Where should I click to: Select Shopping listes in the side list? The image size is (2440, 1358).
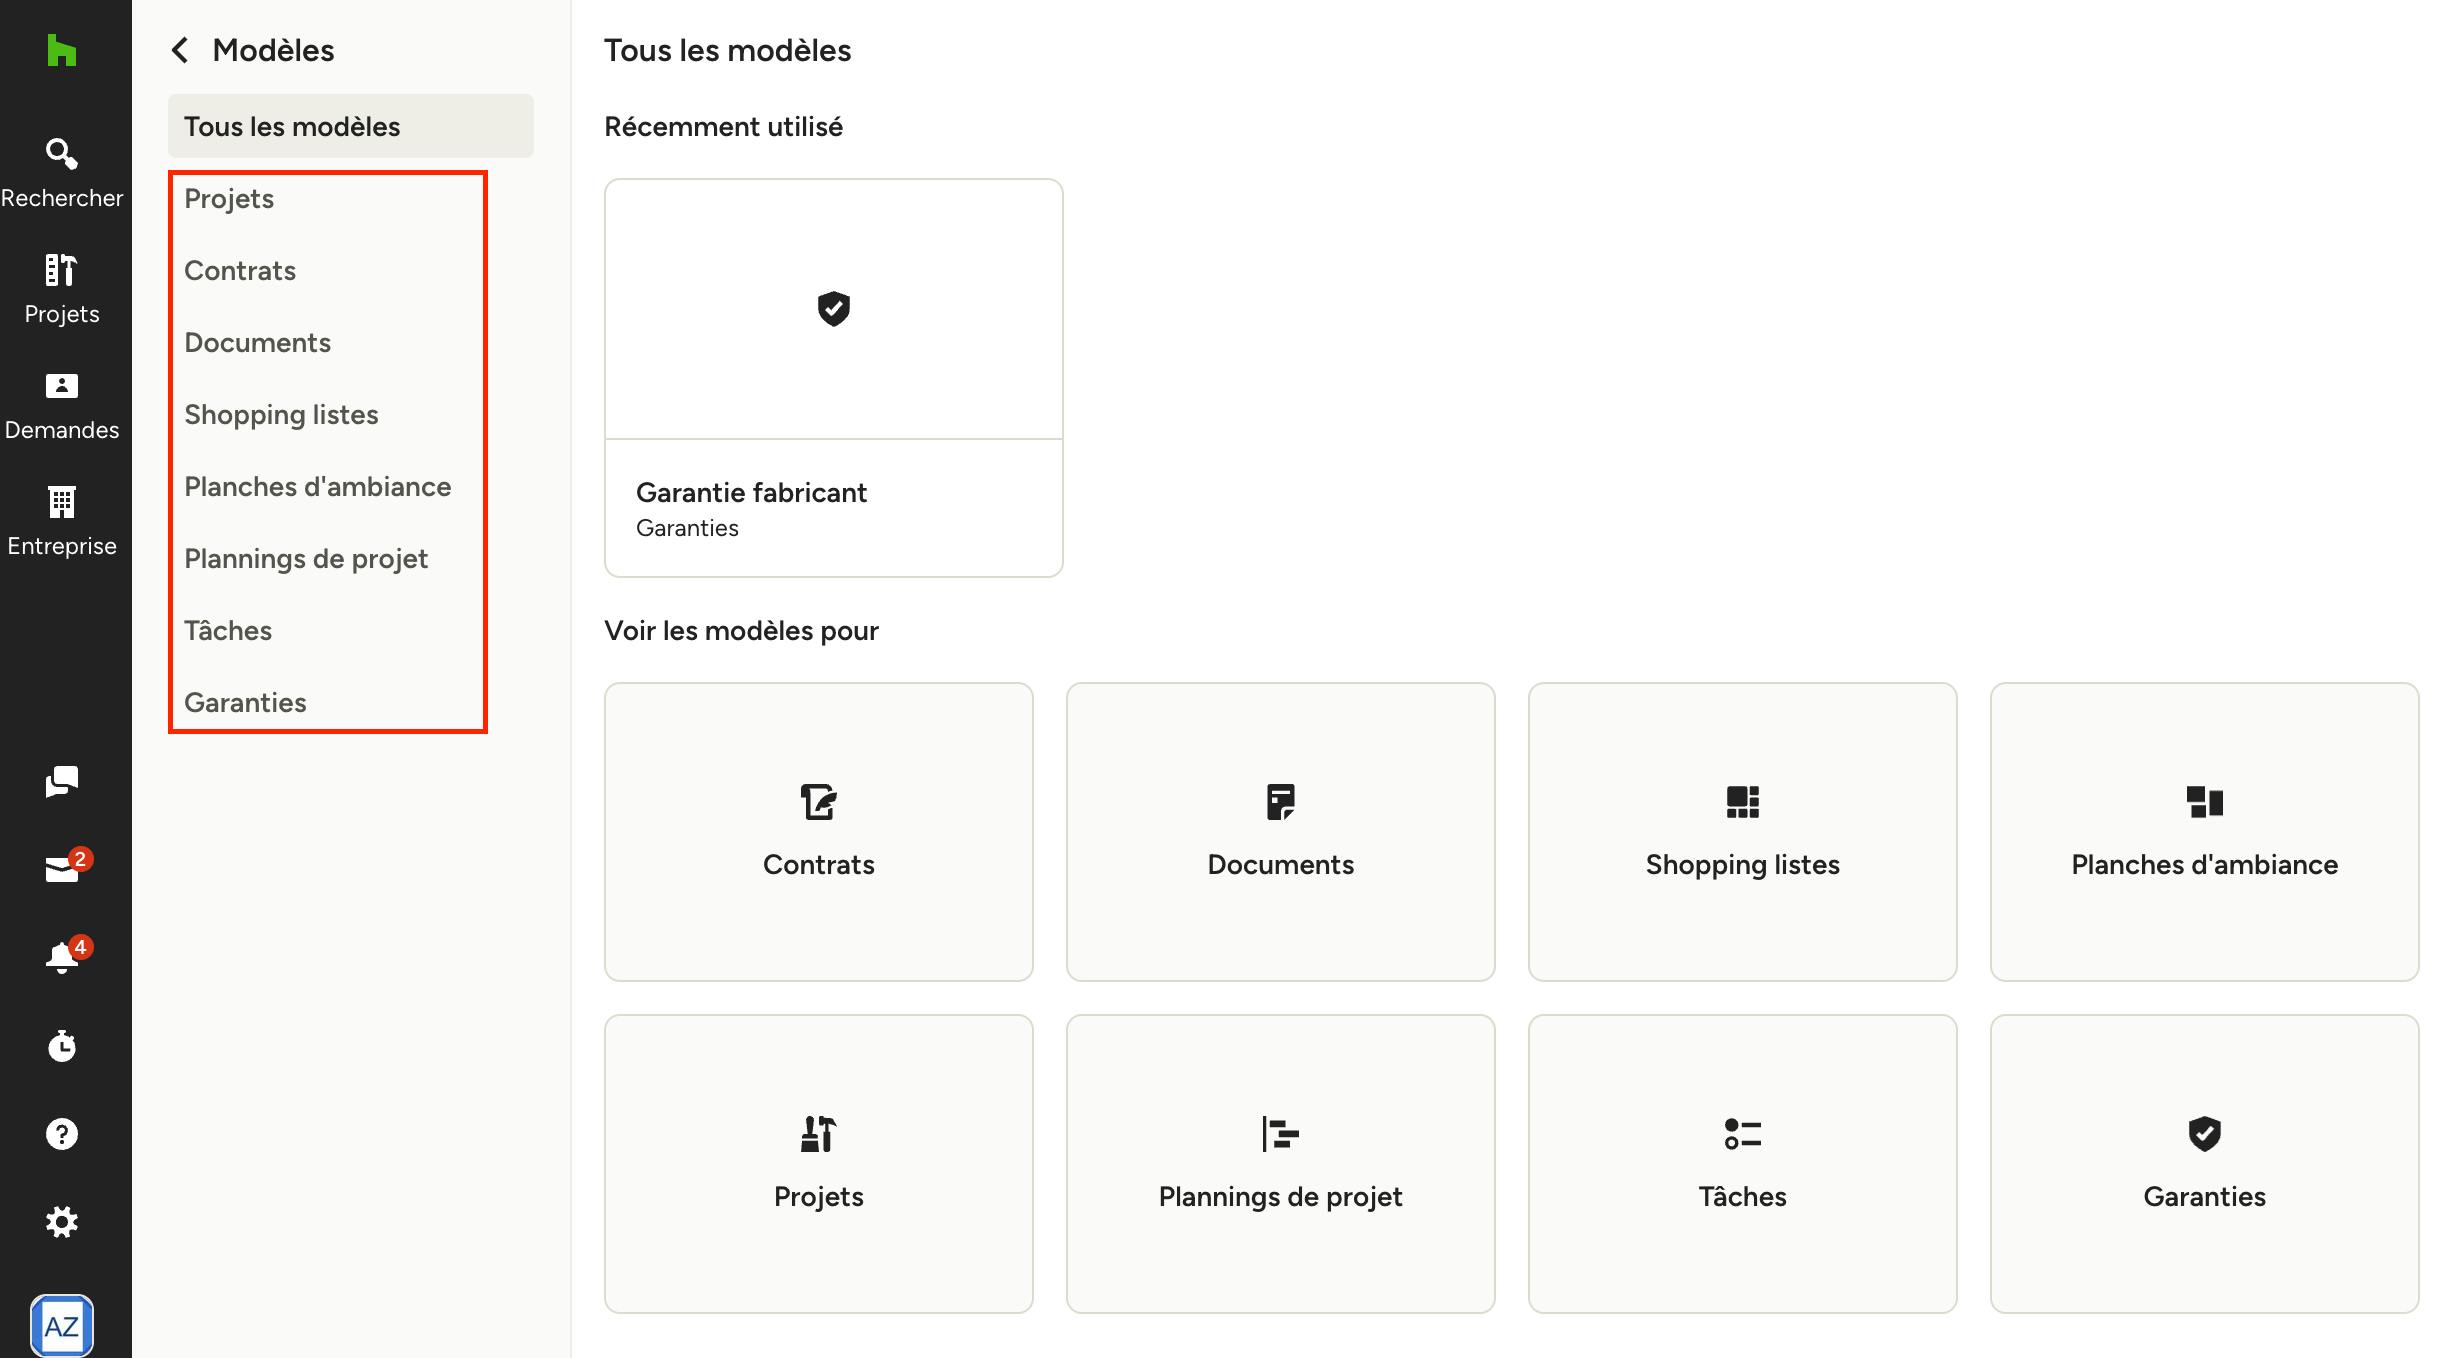(281, 415)
